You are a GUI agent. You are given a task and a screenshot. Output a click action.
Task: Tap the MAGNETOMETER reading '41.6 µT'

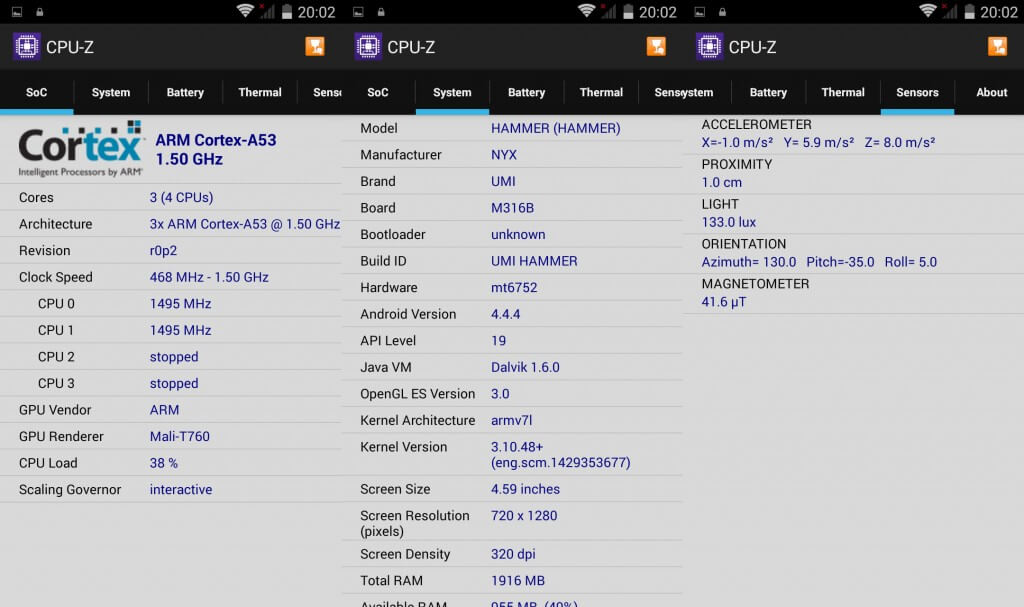(x=724, y=302)
